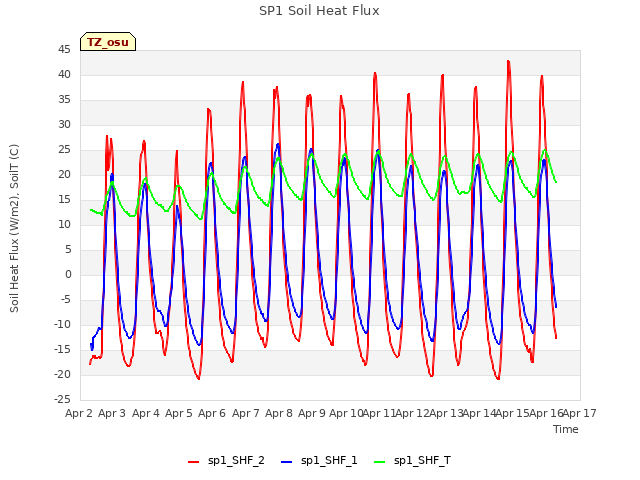Click the 40 y-axis tick label
This screenshot has height=480, width=640.
(64, 75)
